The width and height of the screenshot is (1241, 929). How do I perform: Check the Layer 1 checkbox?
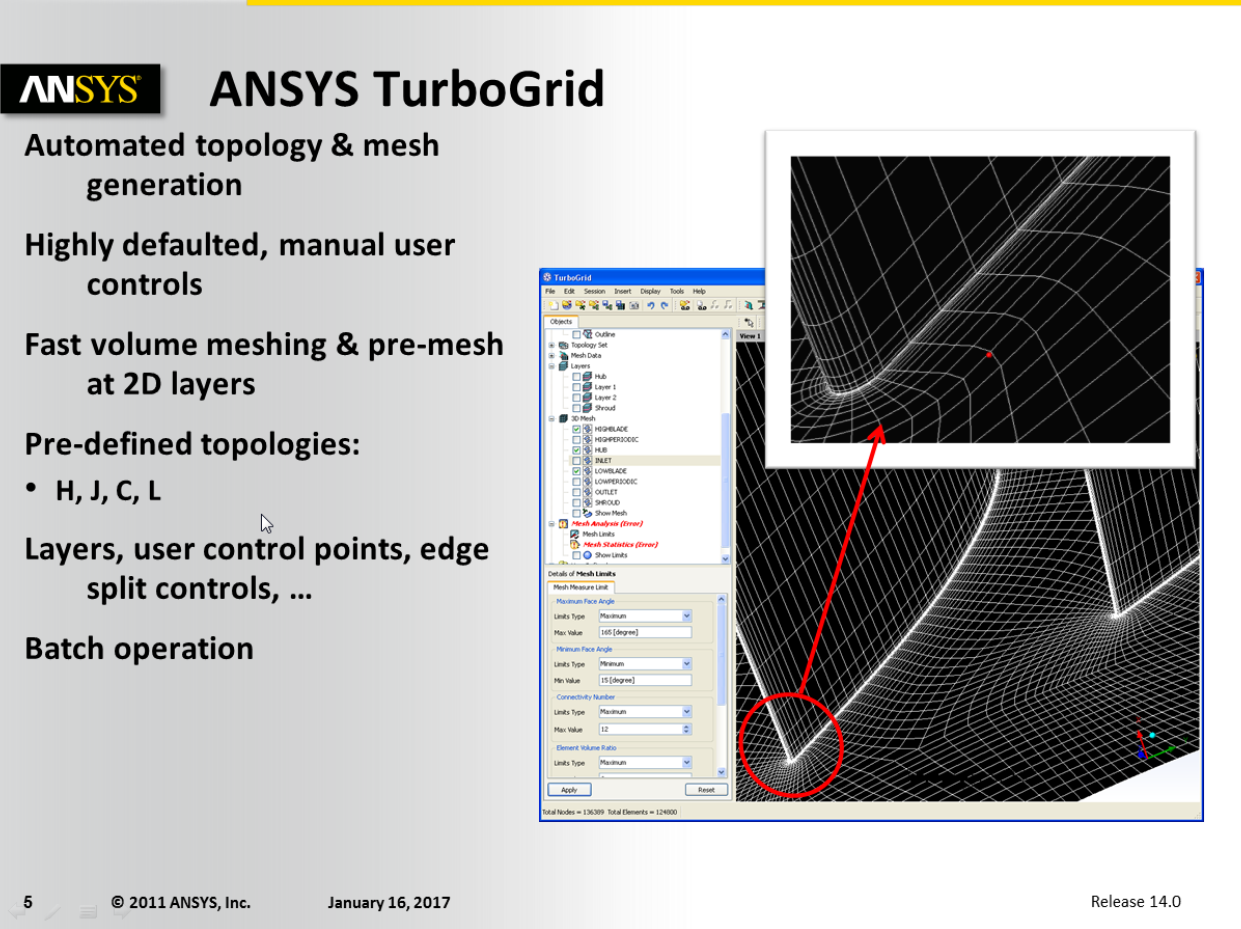[x=576, y=387]
